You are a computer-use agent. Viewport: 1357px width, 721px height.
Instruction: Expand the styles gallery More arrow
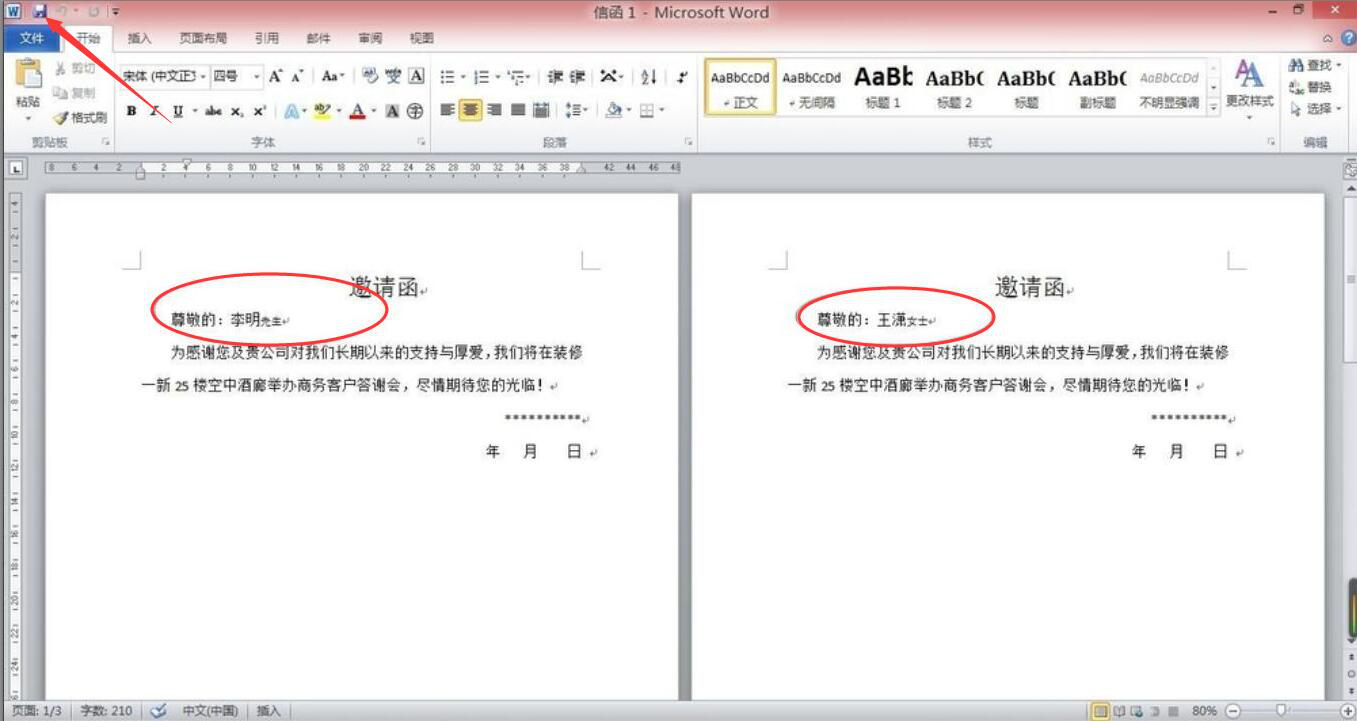(x=1214, y=109)
